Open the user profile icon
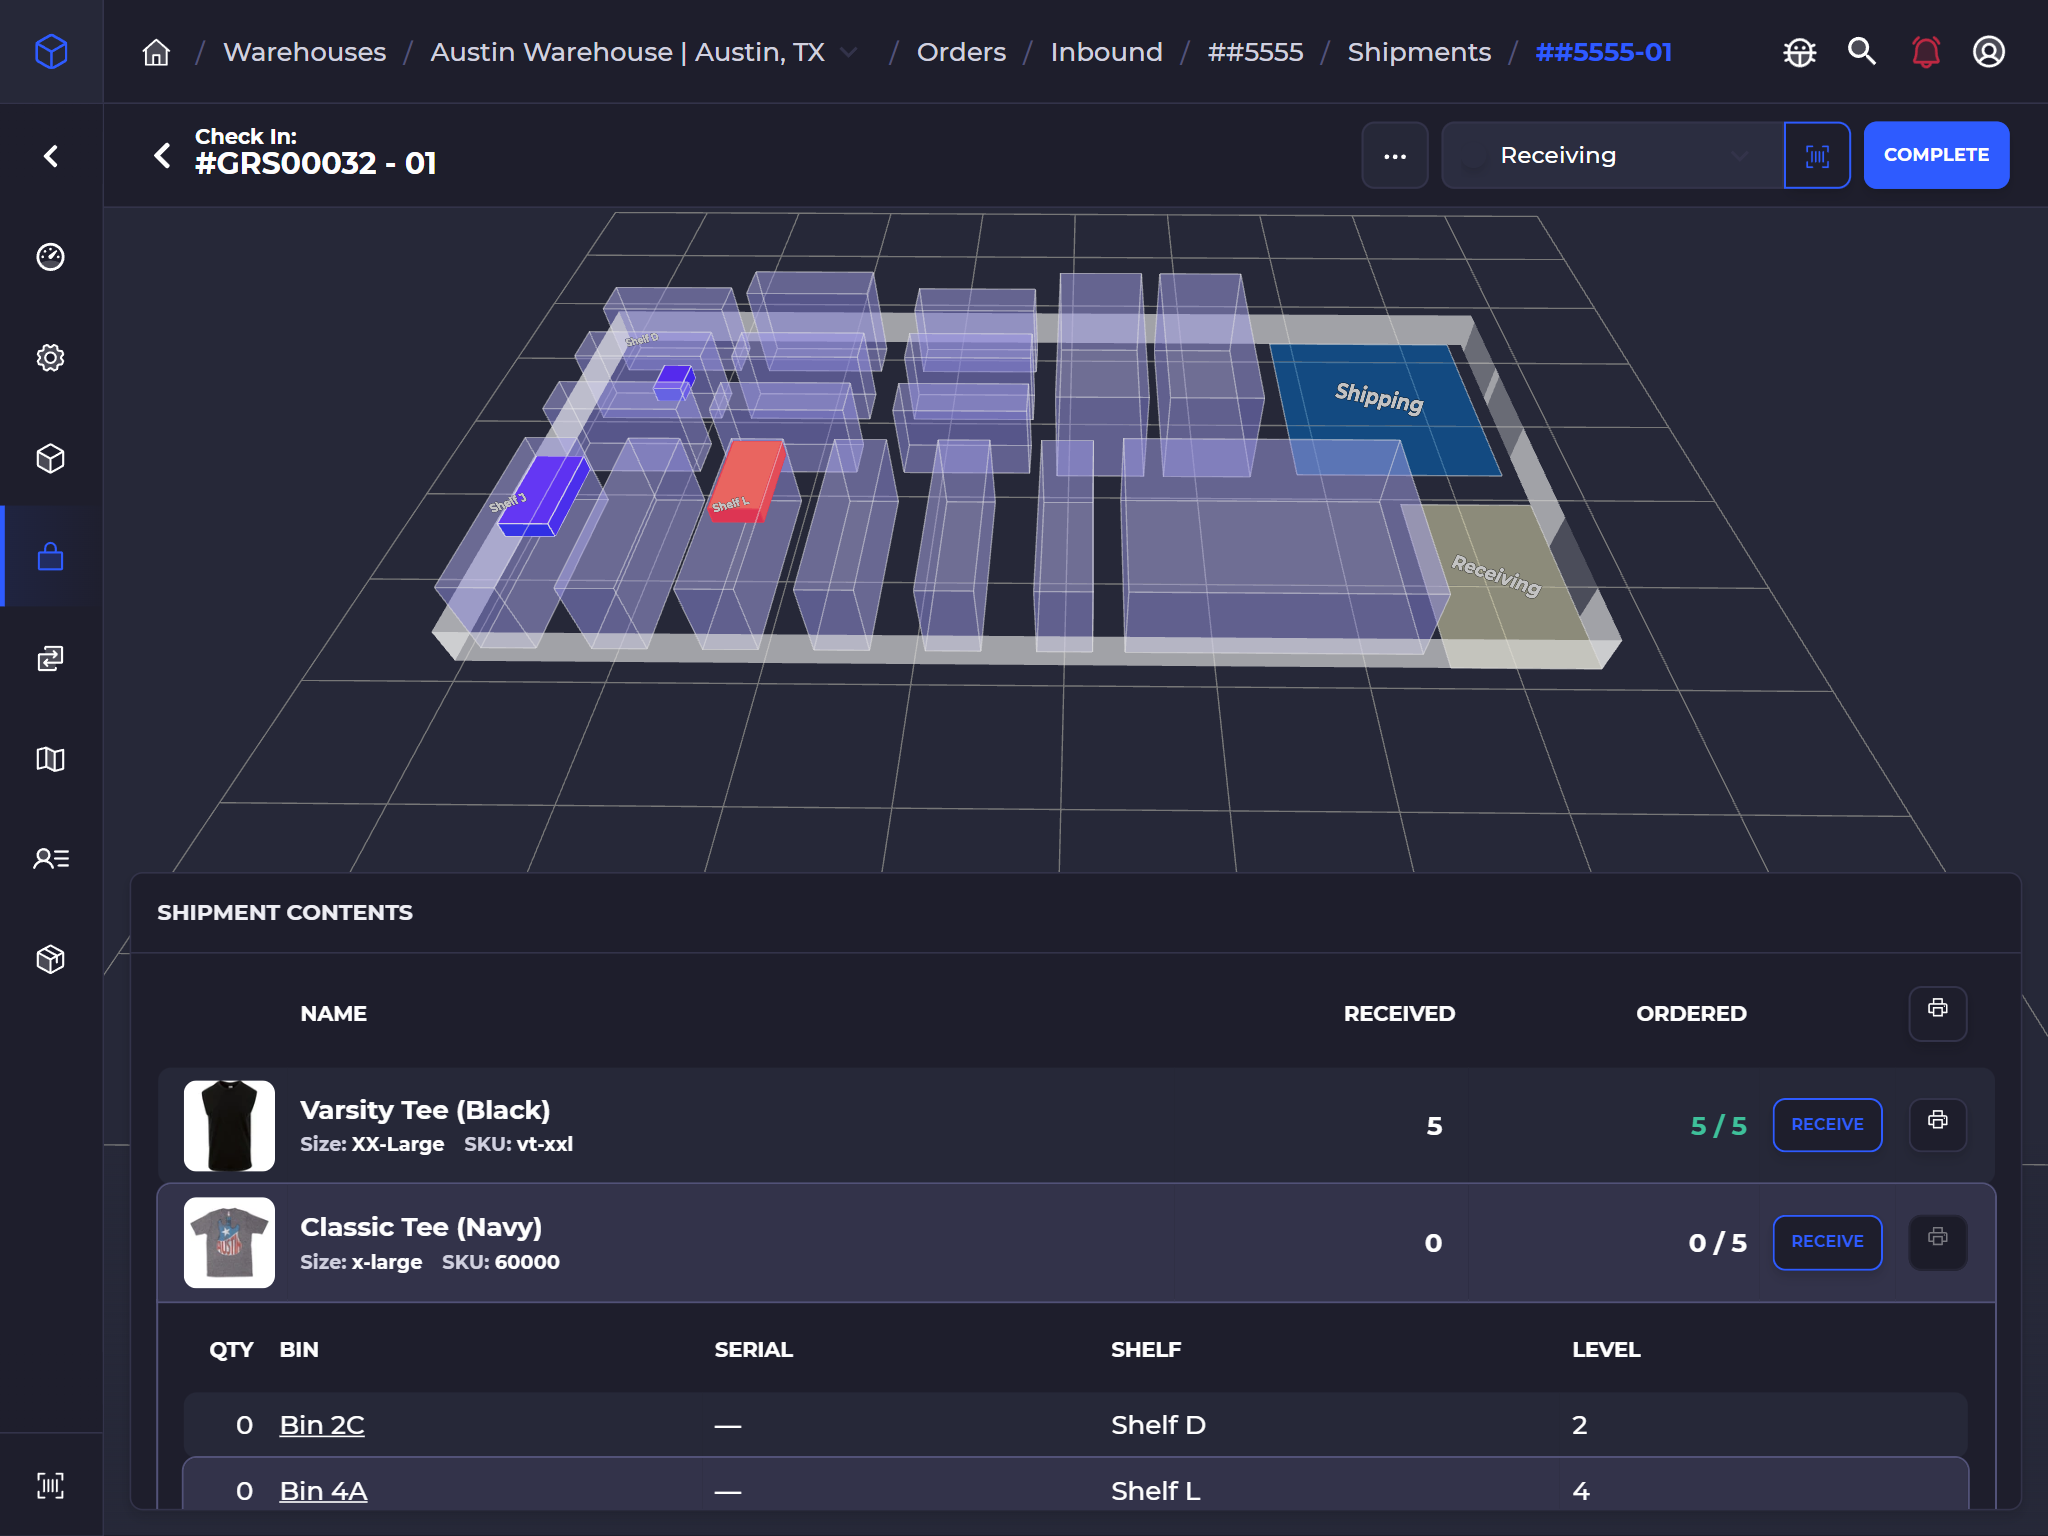Viewport: 2048px width, 1536px height. tap(1988, 52)
